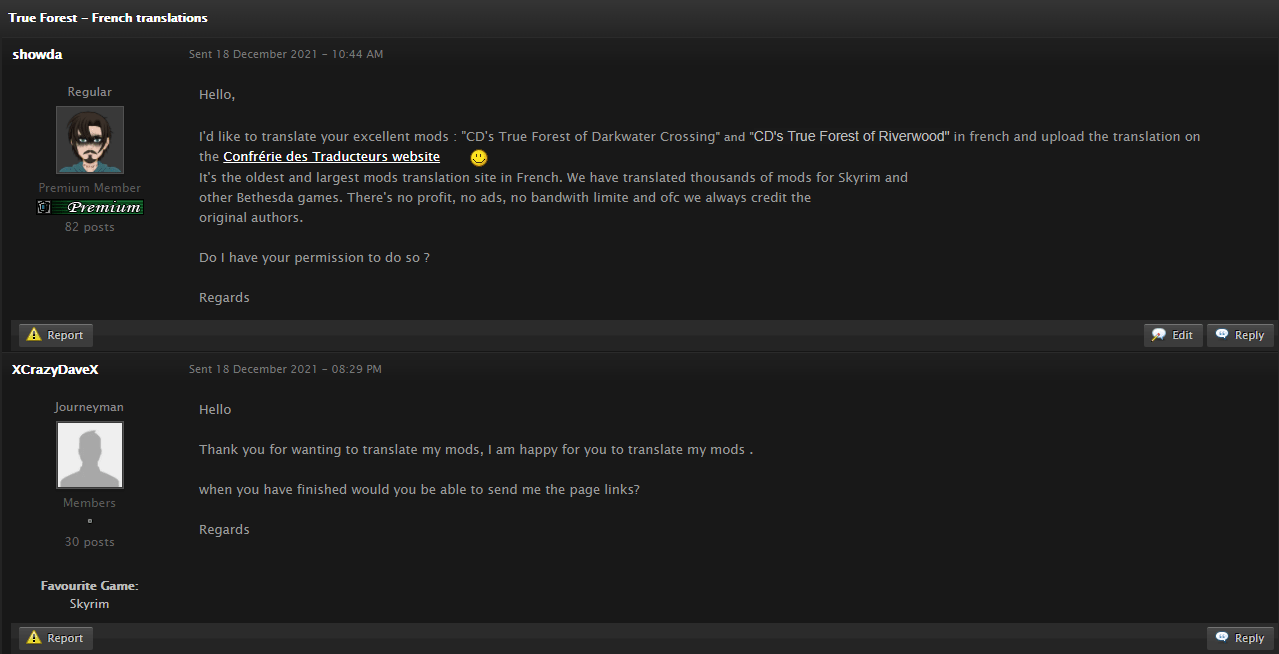
Task: Click warning icon in second Report button
Action: point(33,638)
